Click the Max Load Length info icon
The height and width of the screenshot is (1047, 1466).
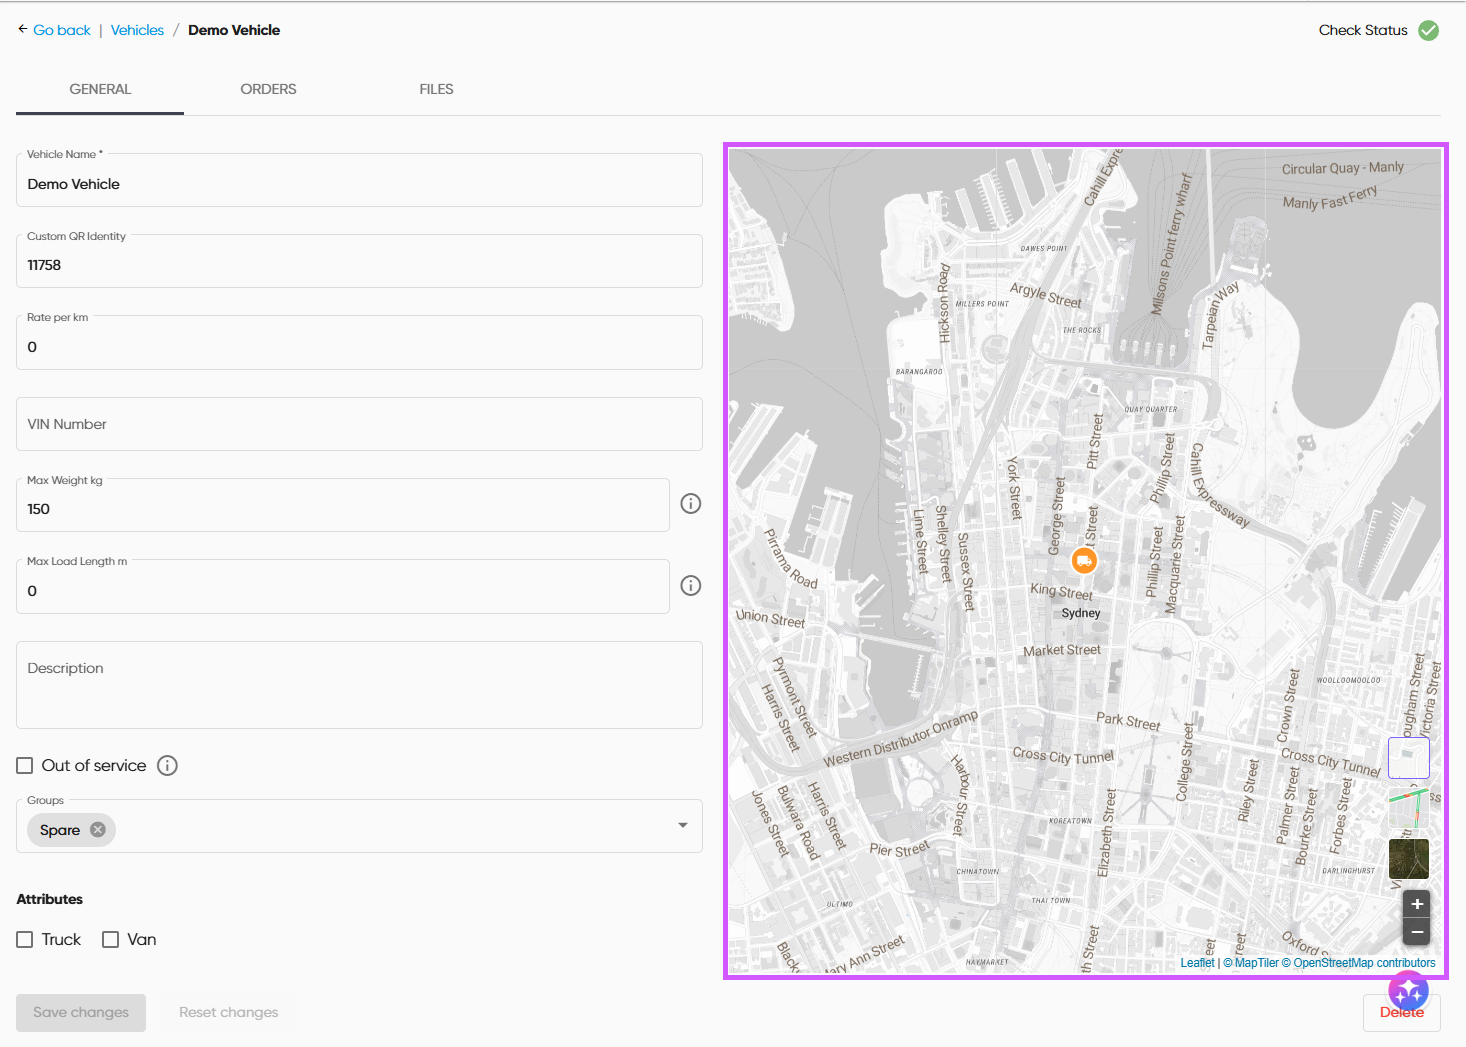click(690, 585)
